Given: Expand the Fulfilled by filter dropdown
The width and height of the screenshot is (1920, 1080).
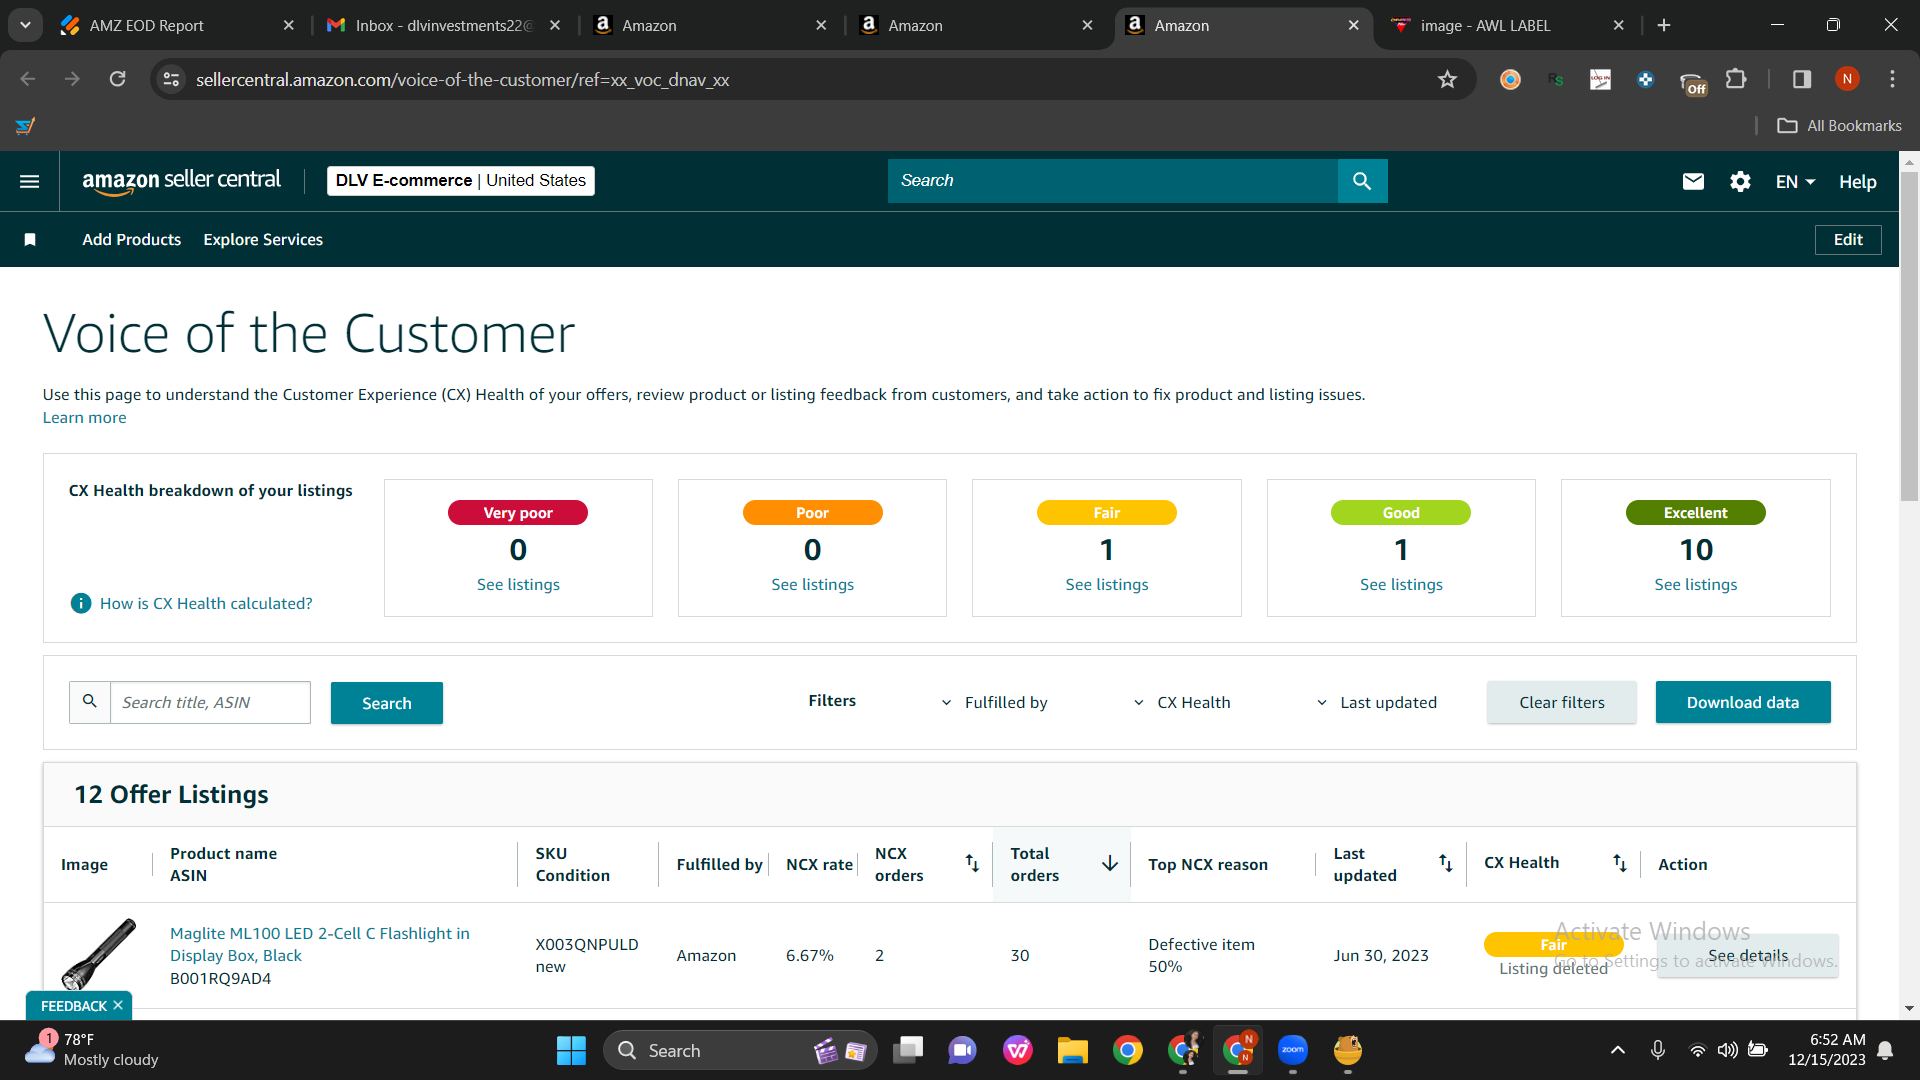Looking at the screenshot, I should point(995,703).
